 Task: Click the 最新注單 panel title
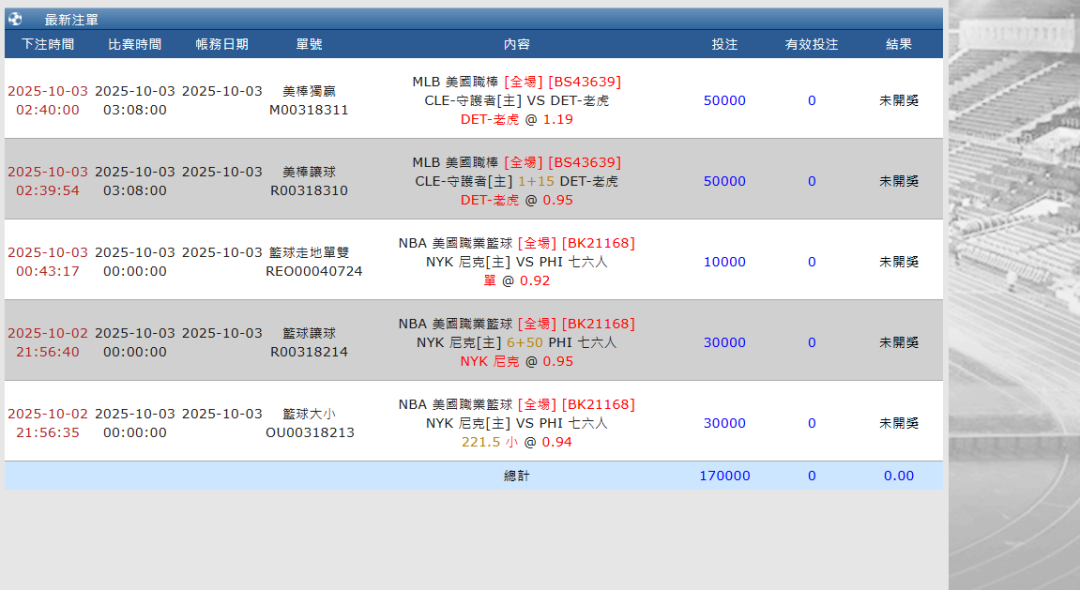click(71, 19)
